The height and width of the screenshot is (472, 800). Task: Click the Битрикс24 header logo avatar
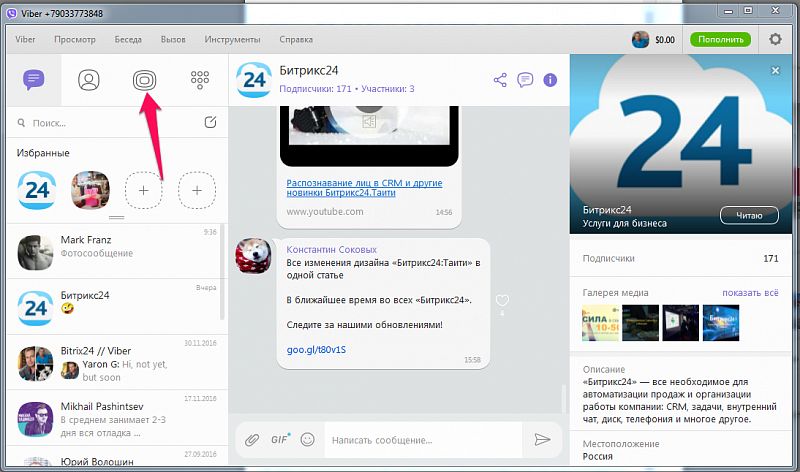(x=254, y=80)
